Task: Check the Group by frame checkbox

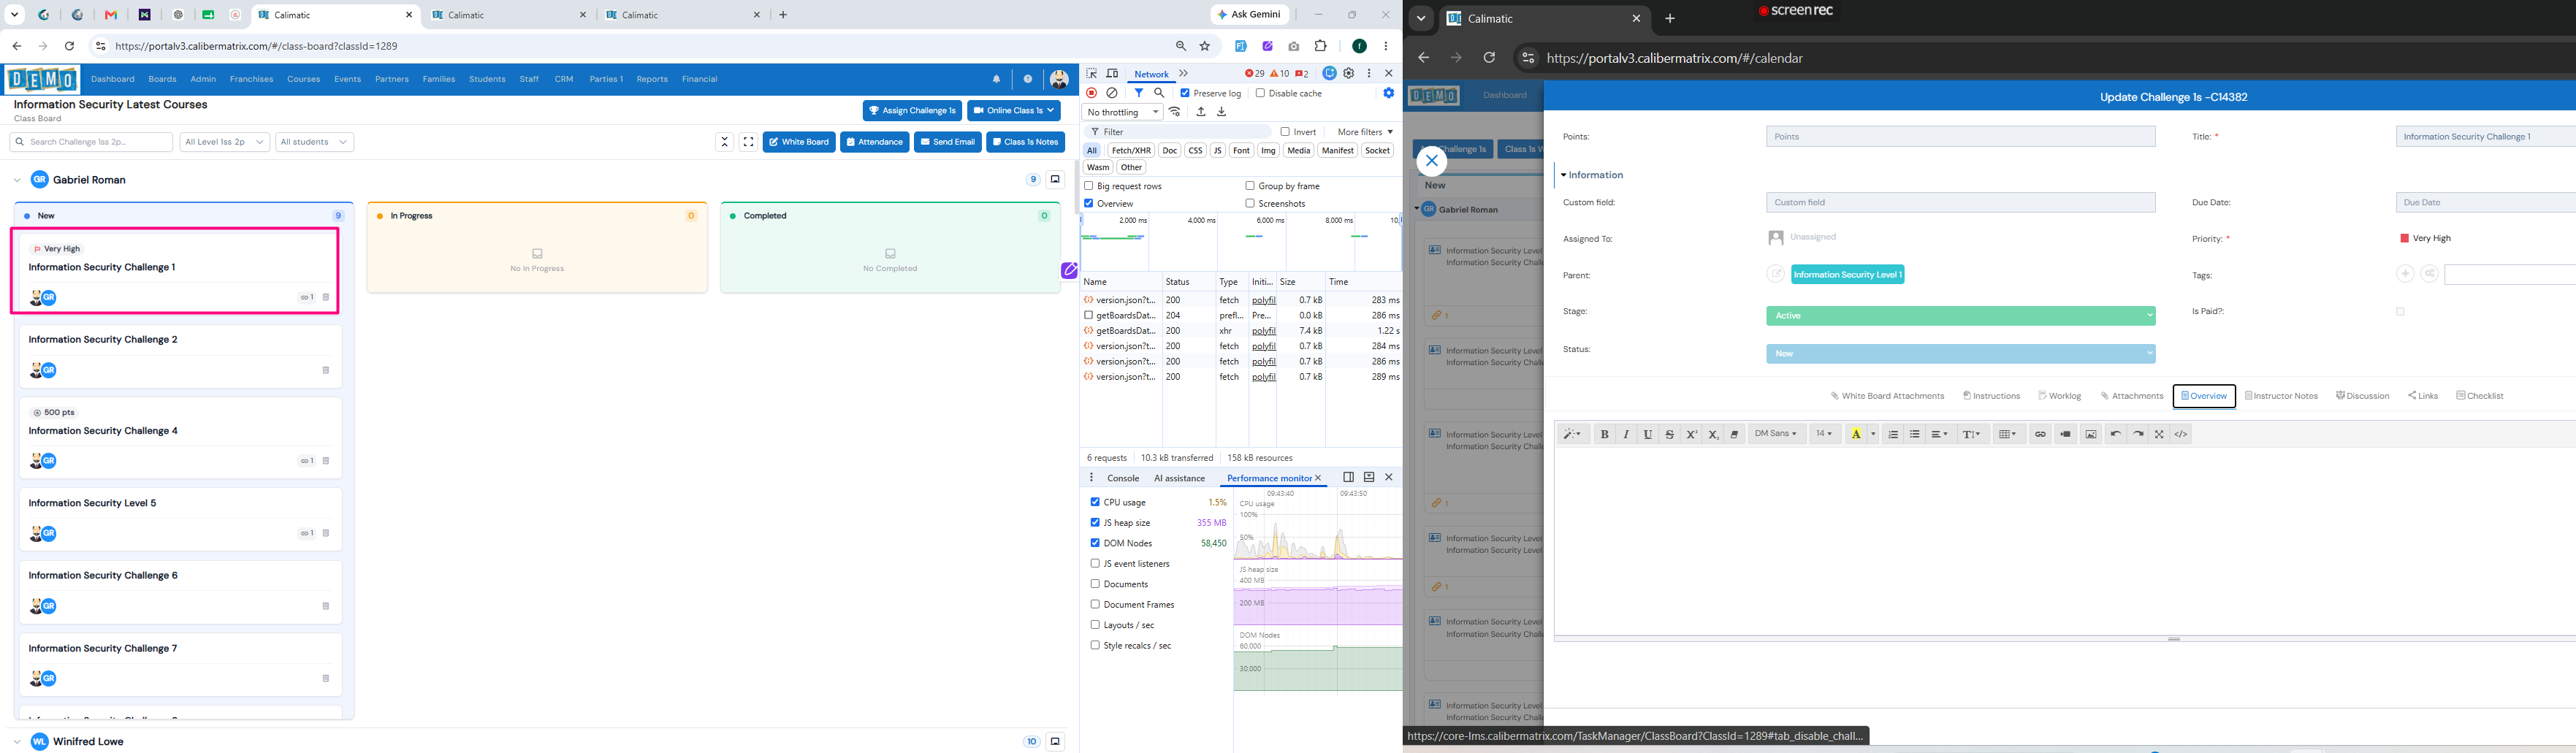Action: coord(1250,186)
